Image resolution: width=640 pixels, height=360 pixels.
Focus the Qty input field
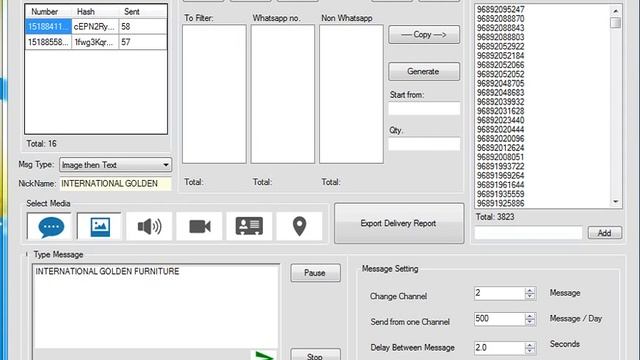(424, 144)
